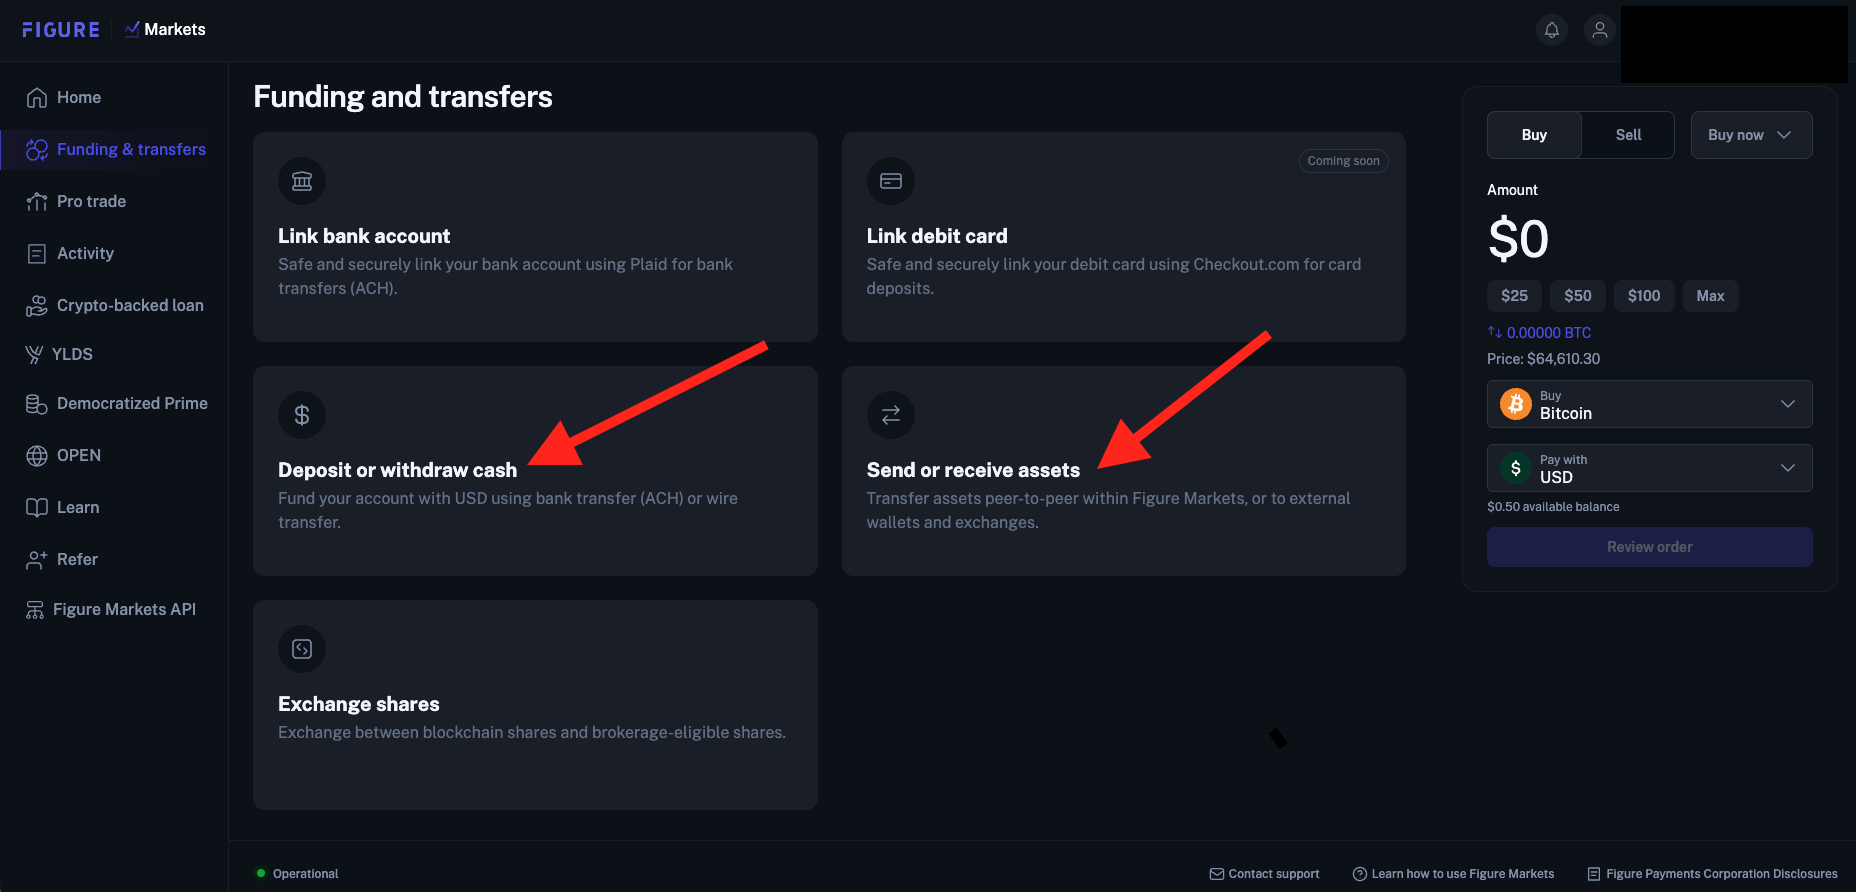Click the Review order button
The height and width of the screenshot is (892, 1856).
(1649, 547)
